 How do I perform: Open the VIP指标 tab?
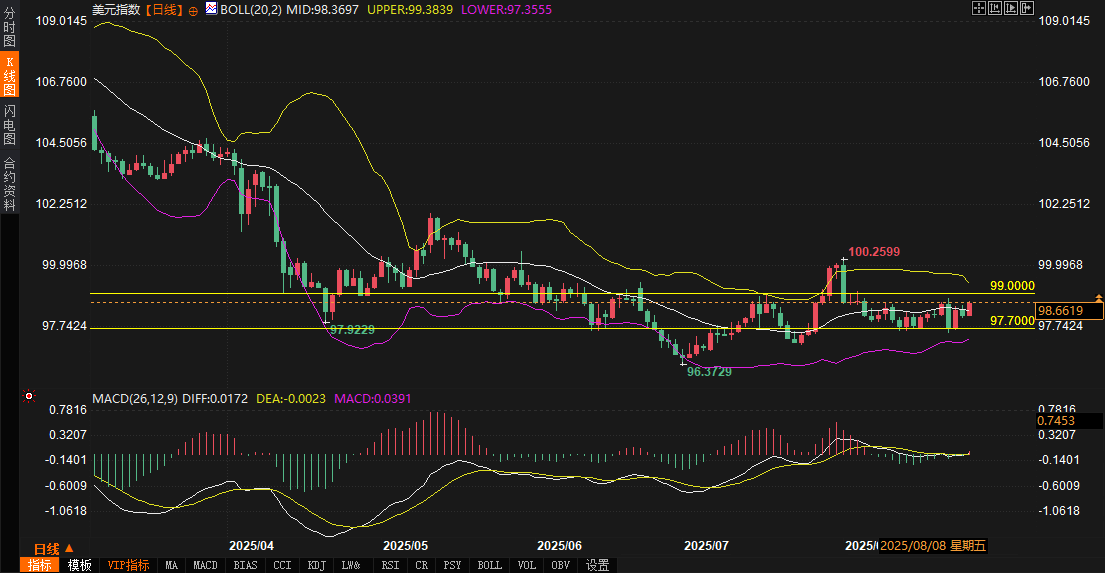128,565
